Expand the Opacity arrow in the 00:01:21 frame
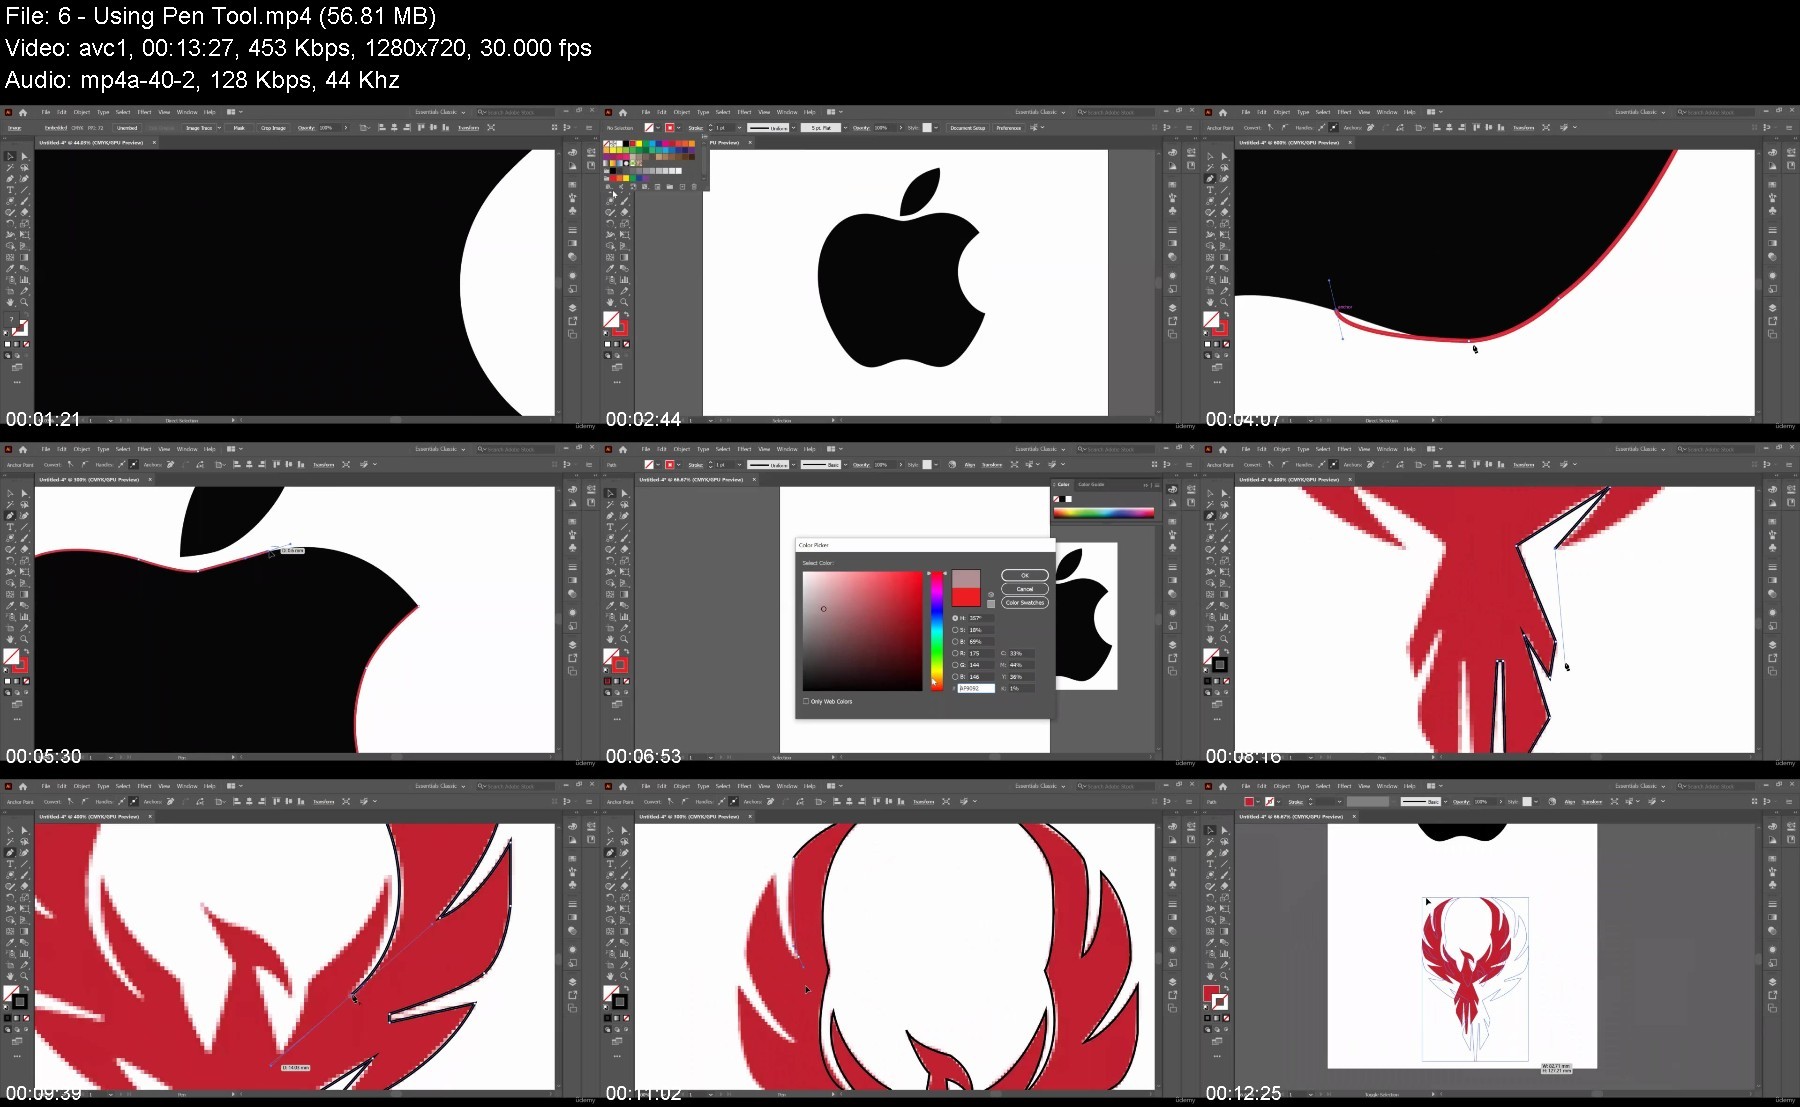This screenshot has width=1800, height=1107. (346, 128)
